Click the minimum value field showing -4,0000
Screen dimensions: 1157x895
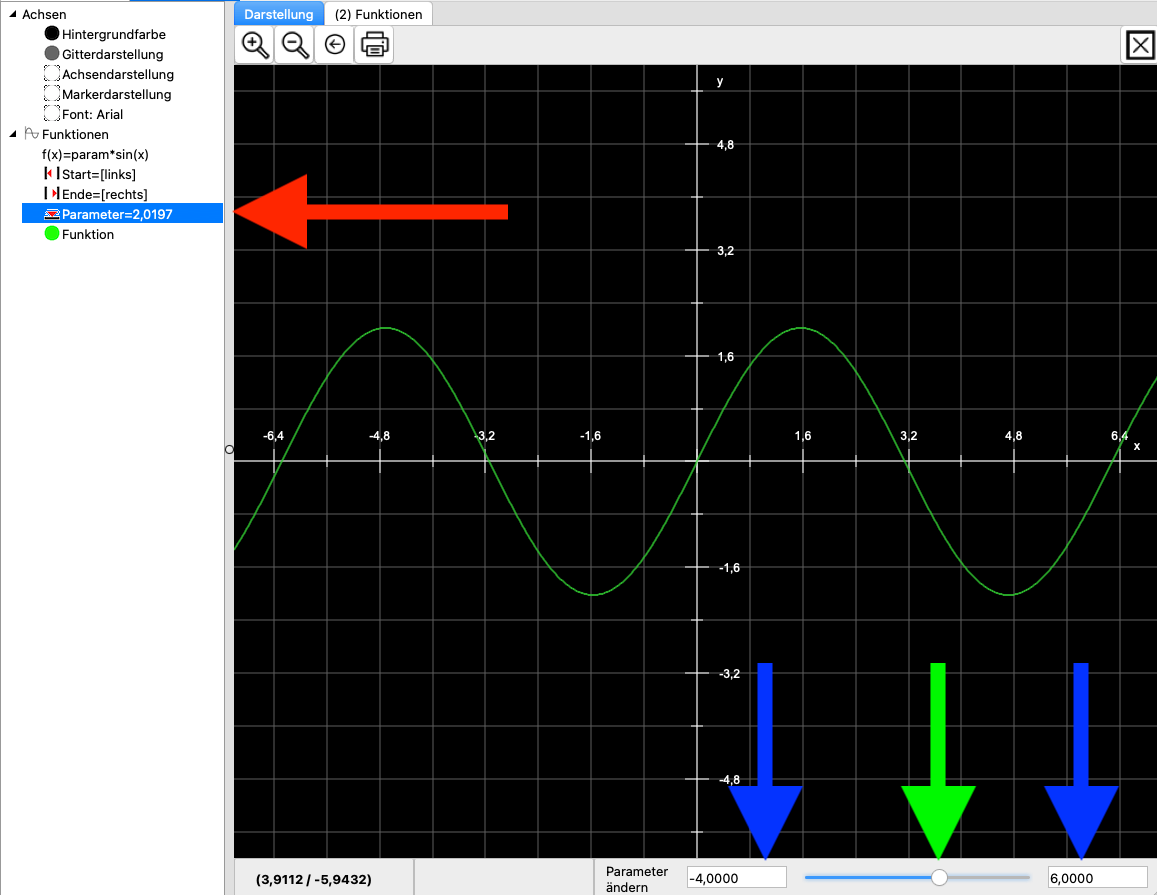736,877
